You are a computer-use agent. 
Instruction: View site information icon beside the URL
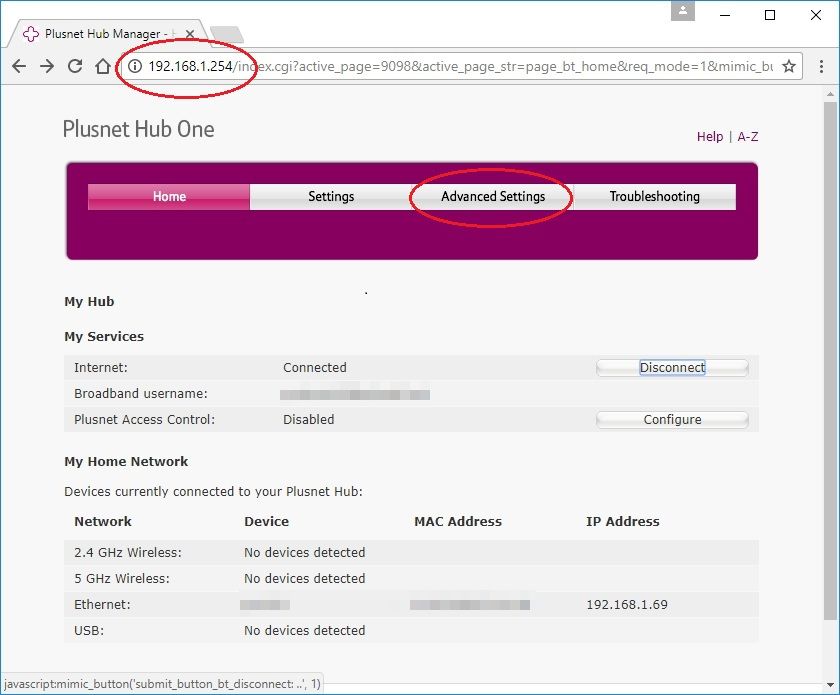click(x=135, y=66)
